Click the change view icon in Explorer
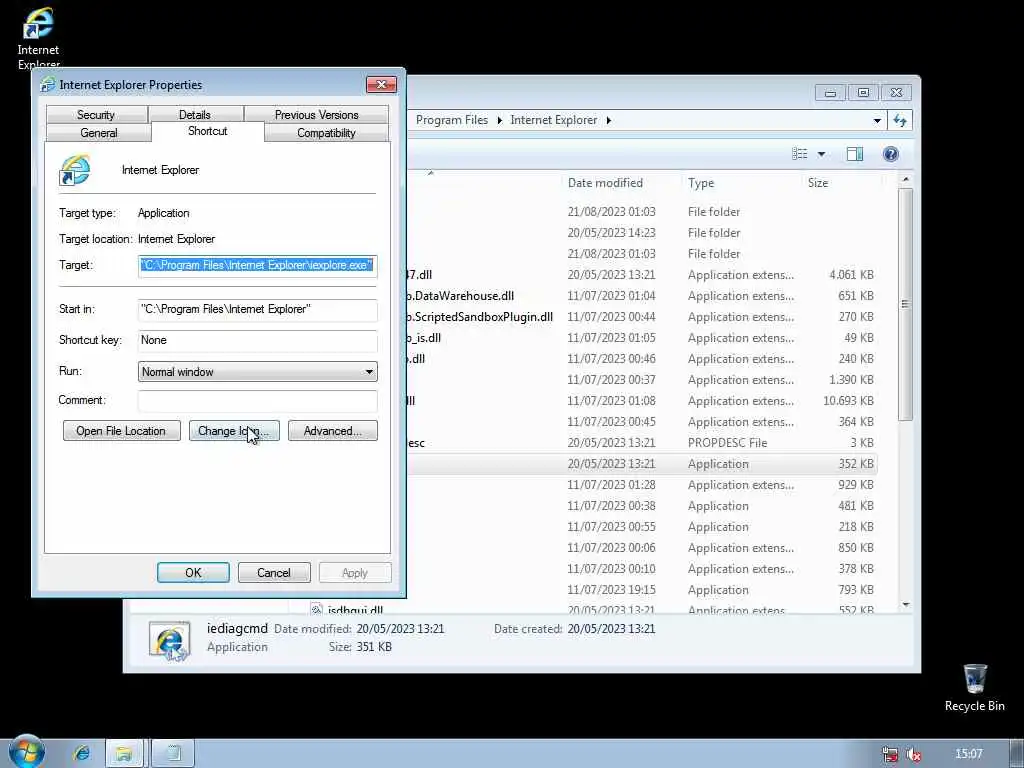This screenshot has width=1024, height=768. tap(799, 153)
